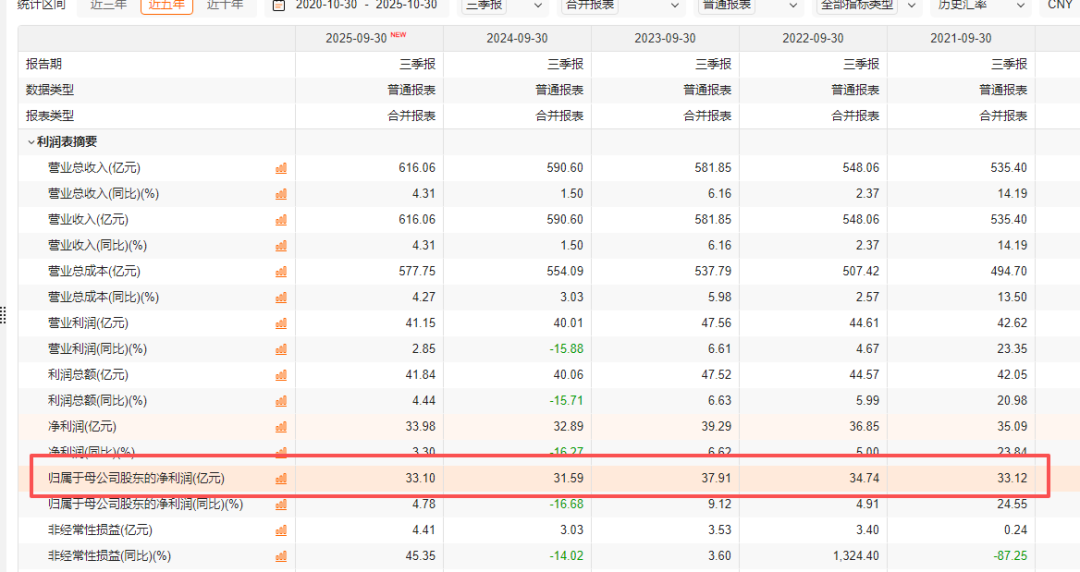Expand the 历史汇率 exchange rate dropdown
Viewport: 1080px width, 572px height.
[979, 5]
